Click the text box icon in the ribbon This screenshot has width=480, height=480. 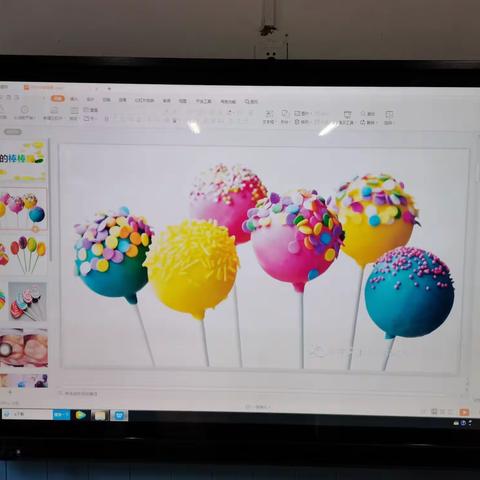[269, 114]
